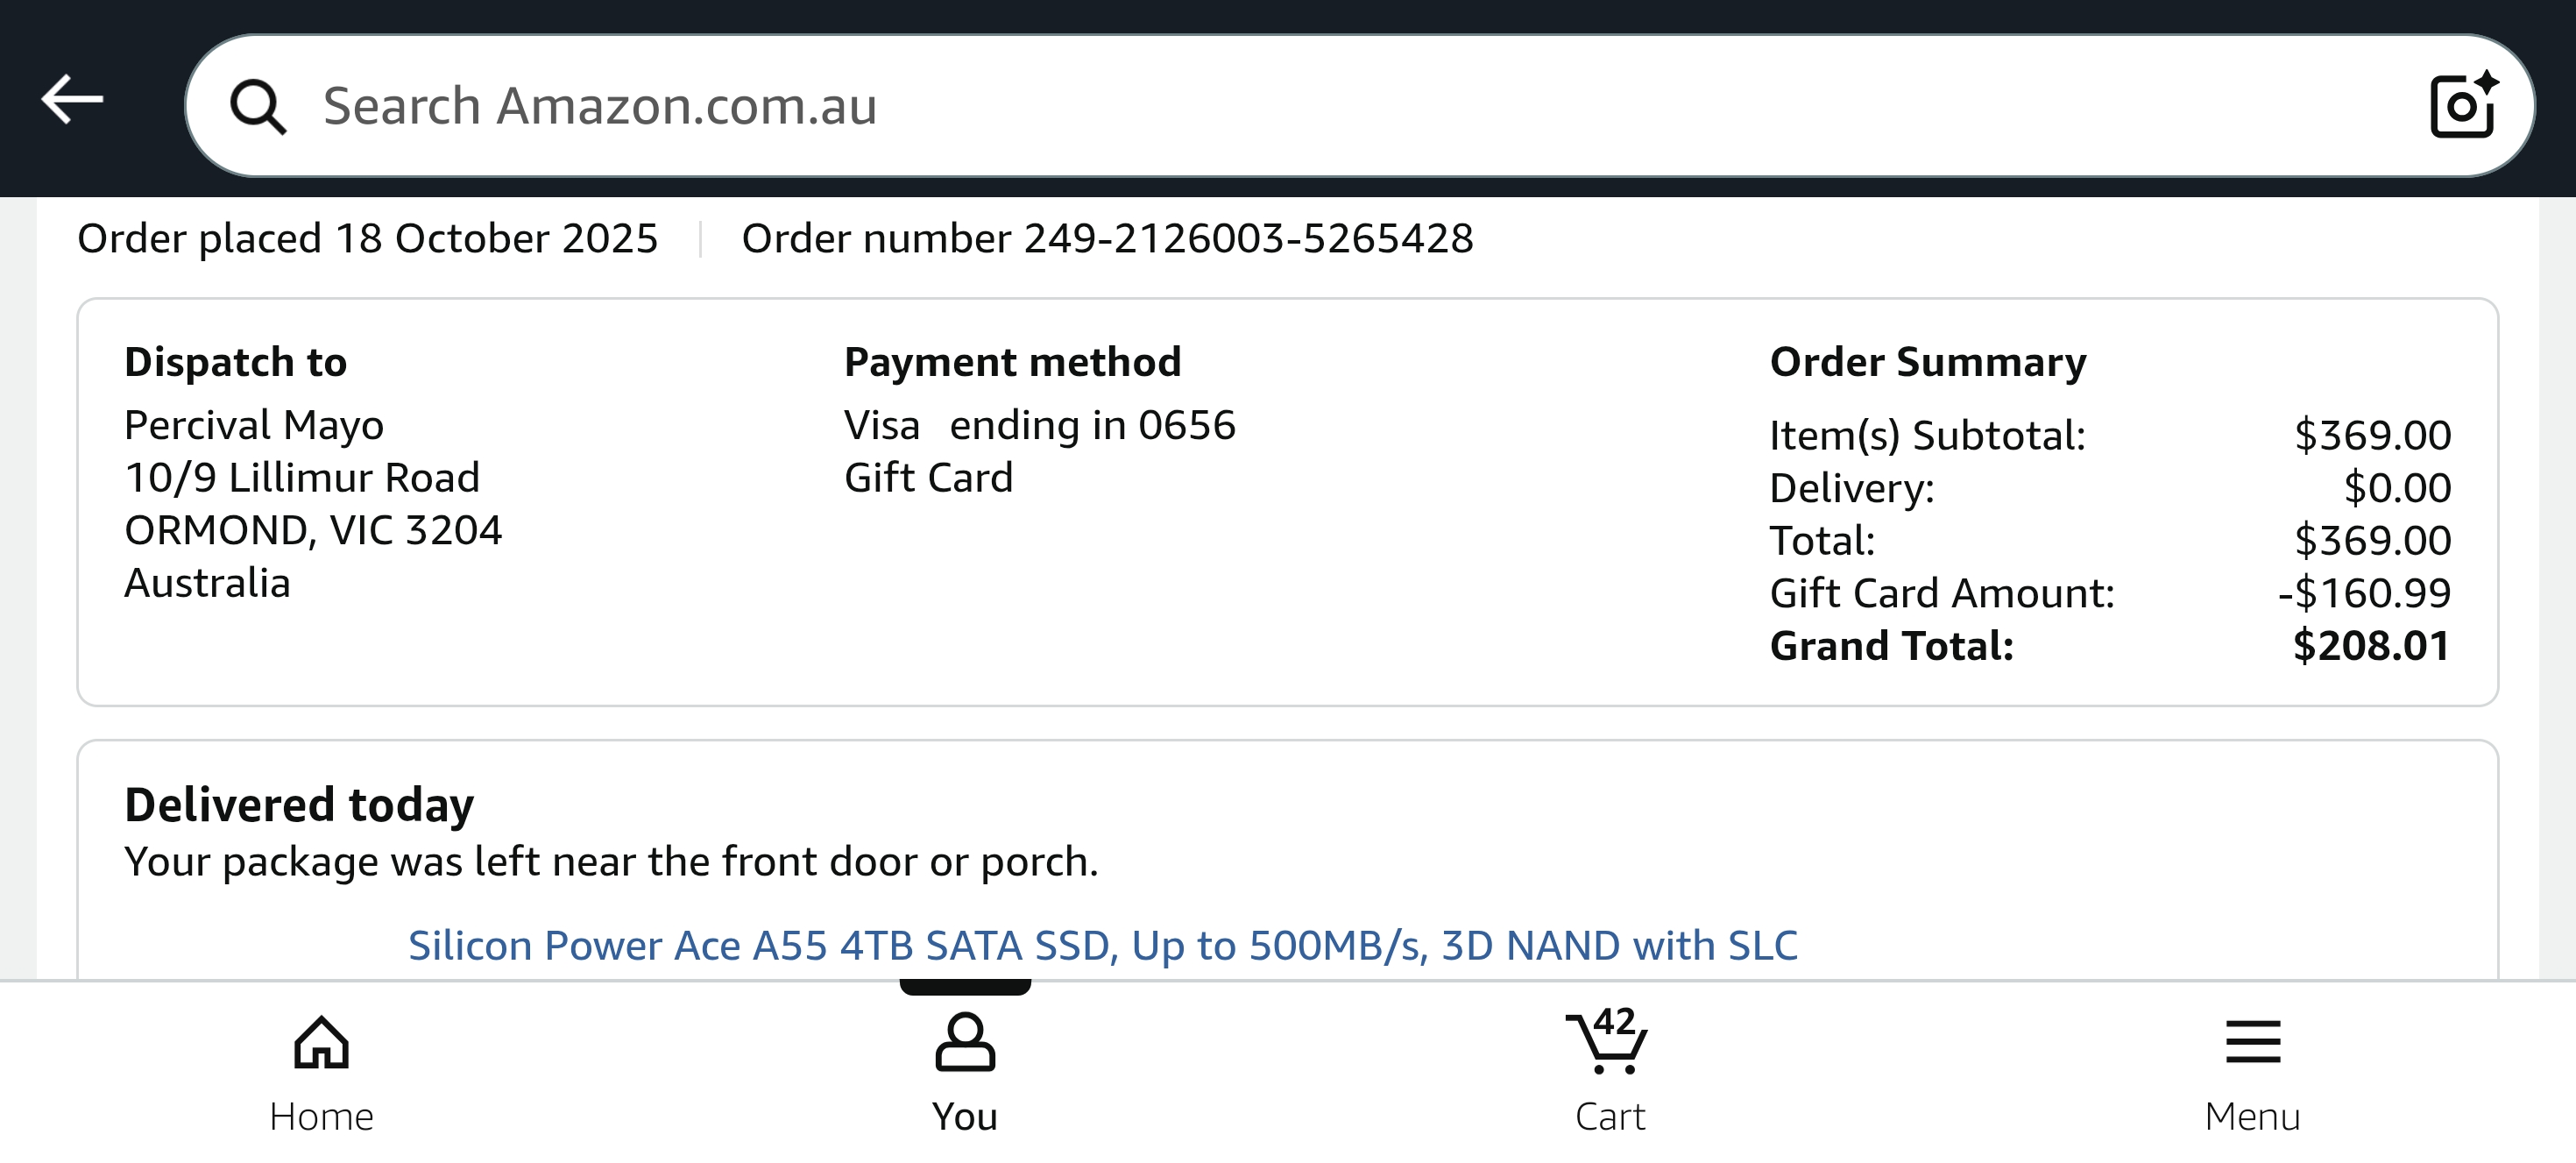
Task: Select the Grand Total amount $208.01
Action: point(2371,646)
